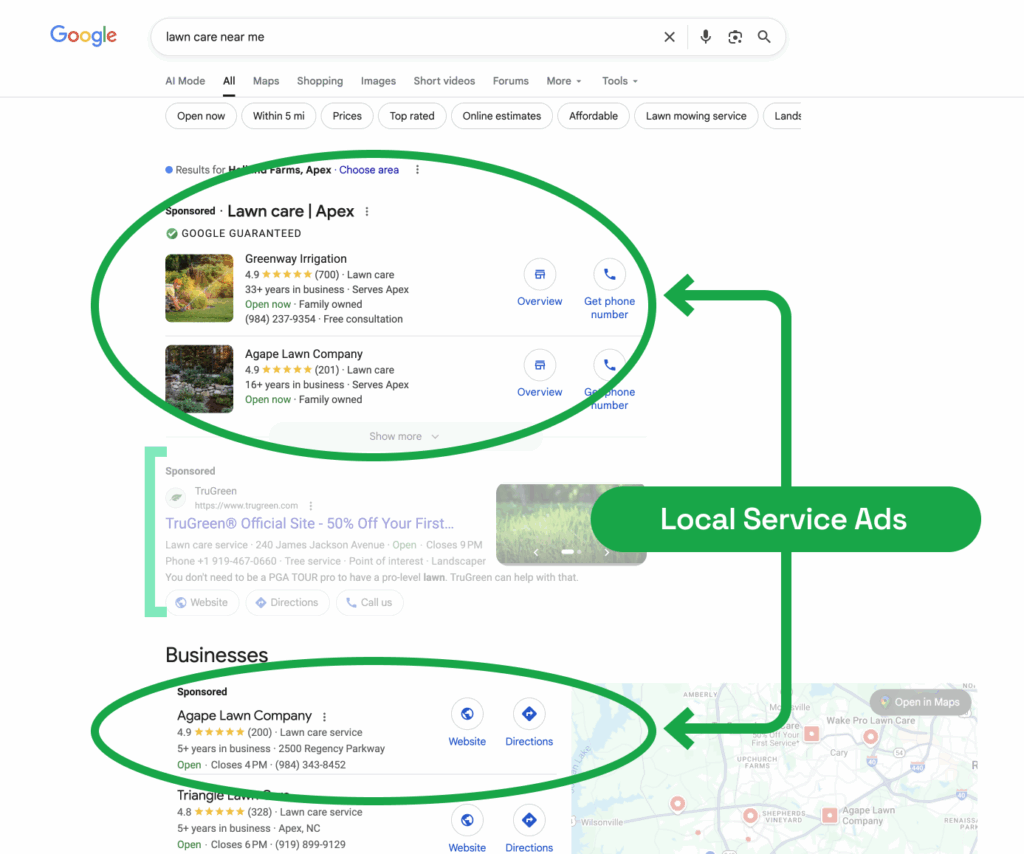Screen dimensions: 1024x854
Task: Open Google Lens camera search
Action: tap(735, 36)
